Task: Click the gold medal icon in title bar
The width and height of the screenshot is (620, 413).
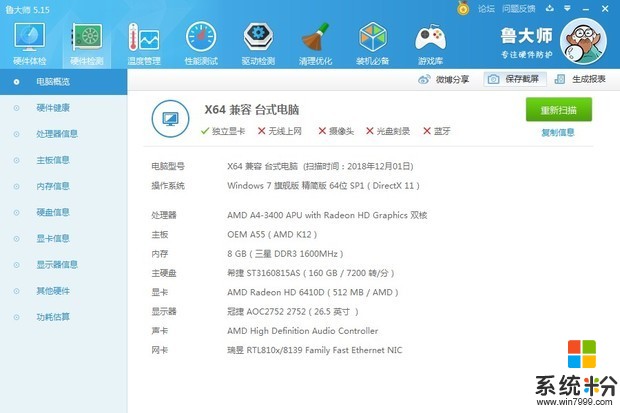Action: pyautogui.click(x=463, y=8)
